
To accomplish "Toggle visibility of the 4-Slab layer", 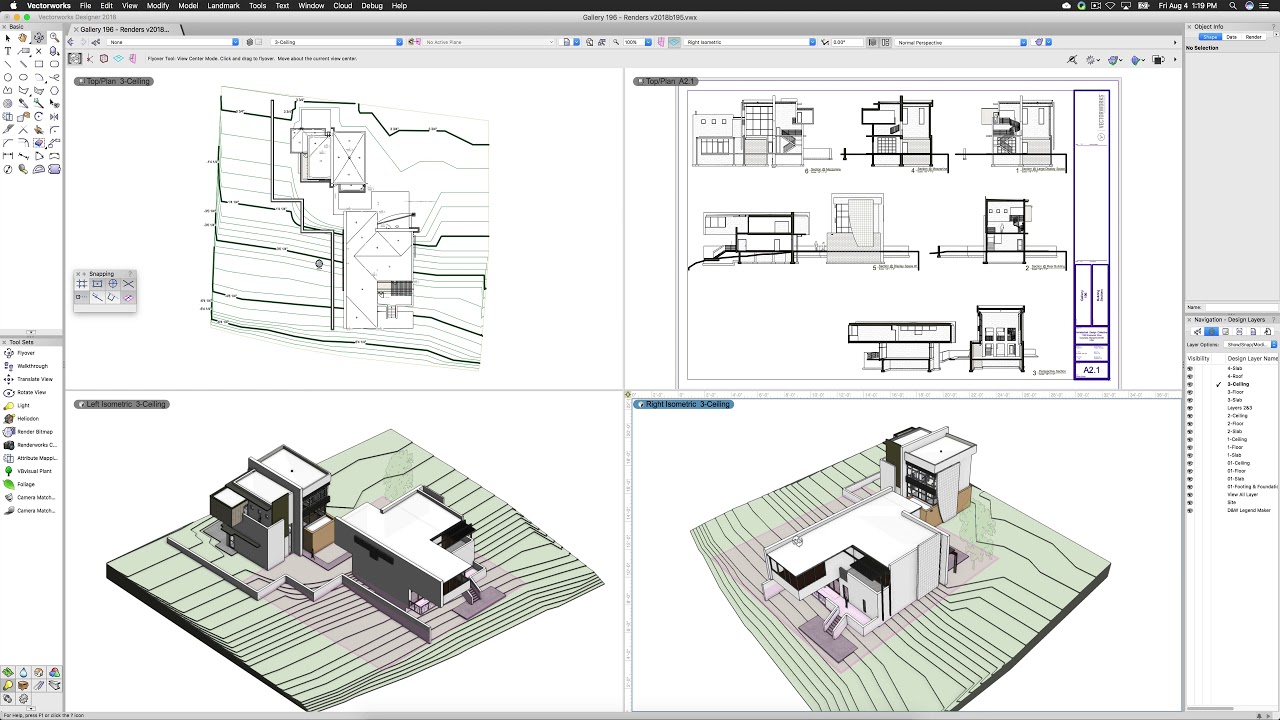I will click(x=1189, y=368).
